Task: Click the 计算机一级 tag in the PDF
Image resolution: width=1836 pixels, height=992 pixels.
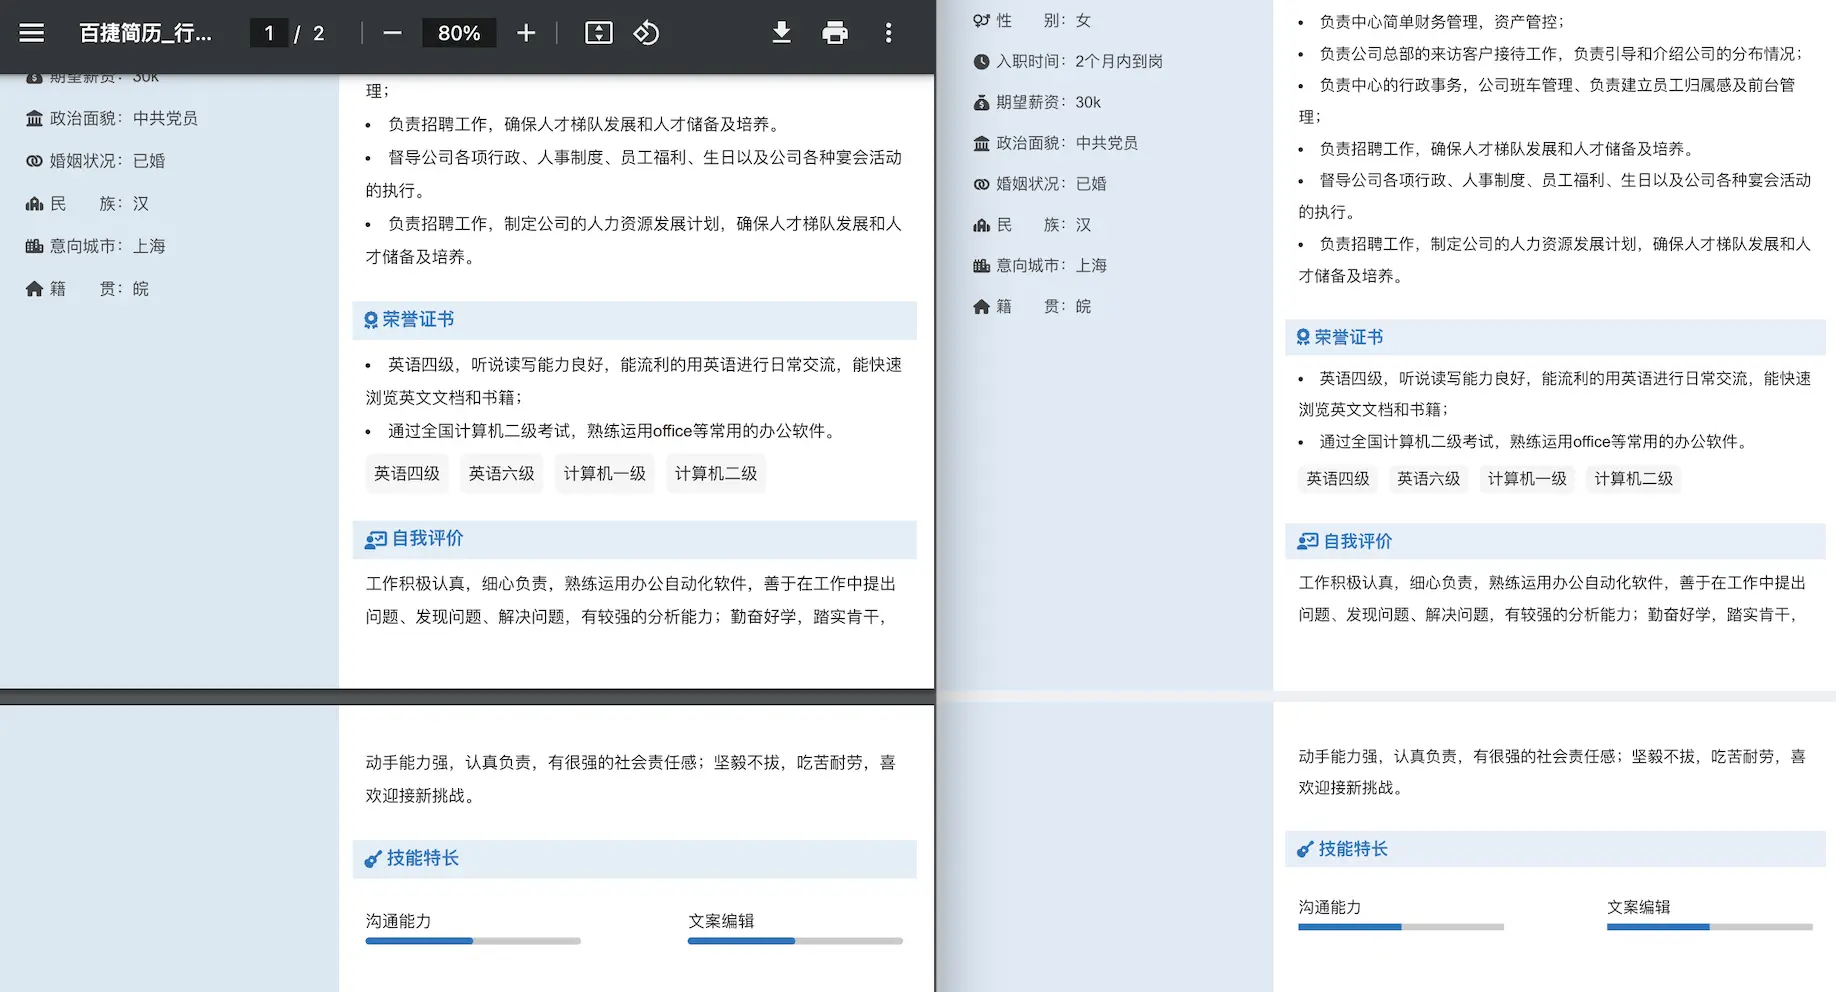Action: [x=605, y=473]
